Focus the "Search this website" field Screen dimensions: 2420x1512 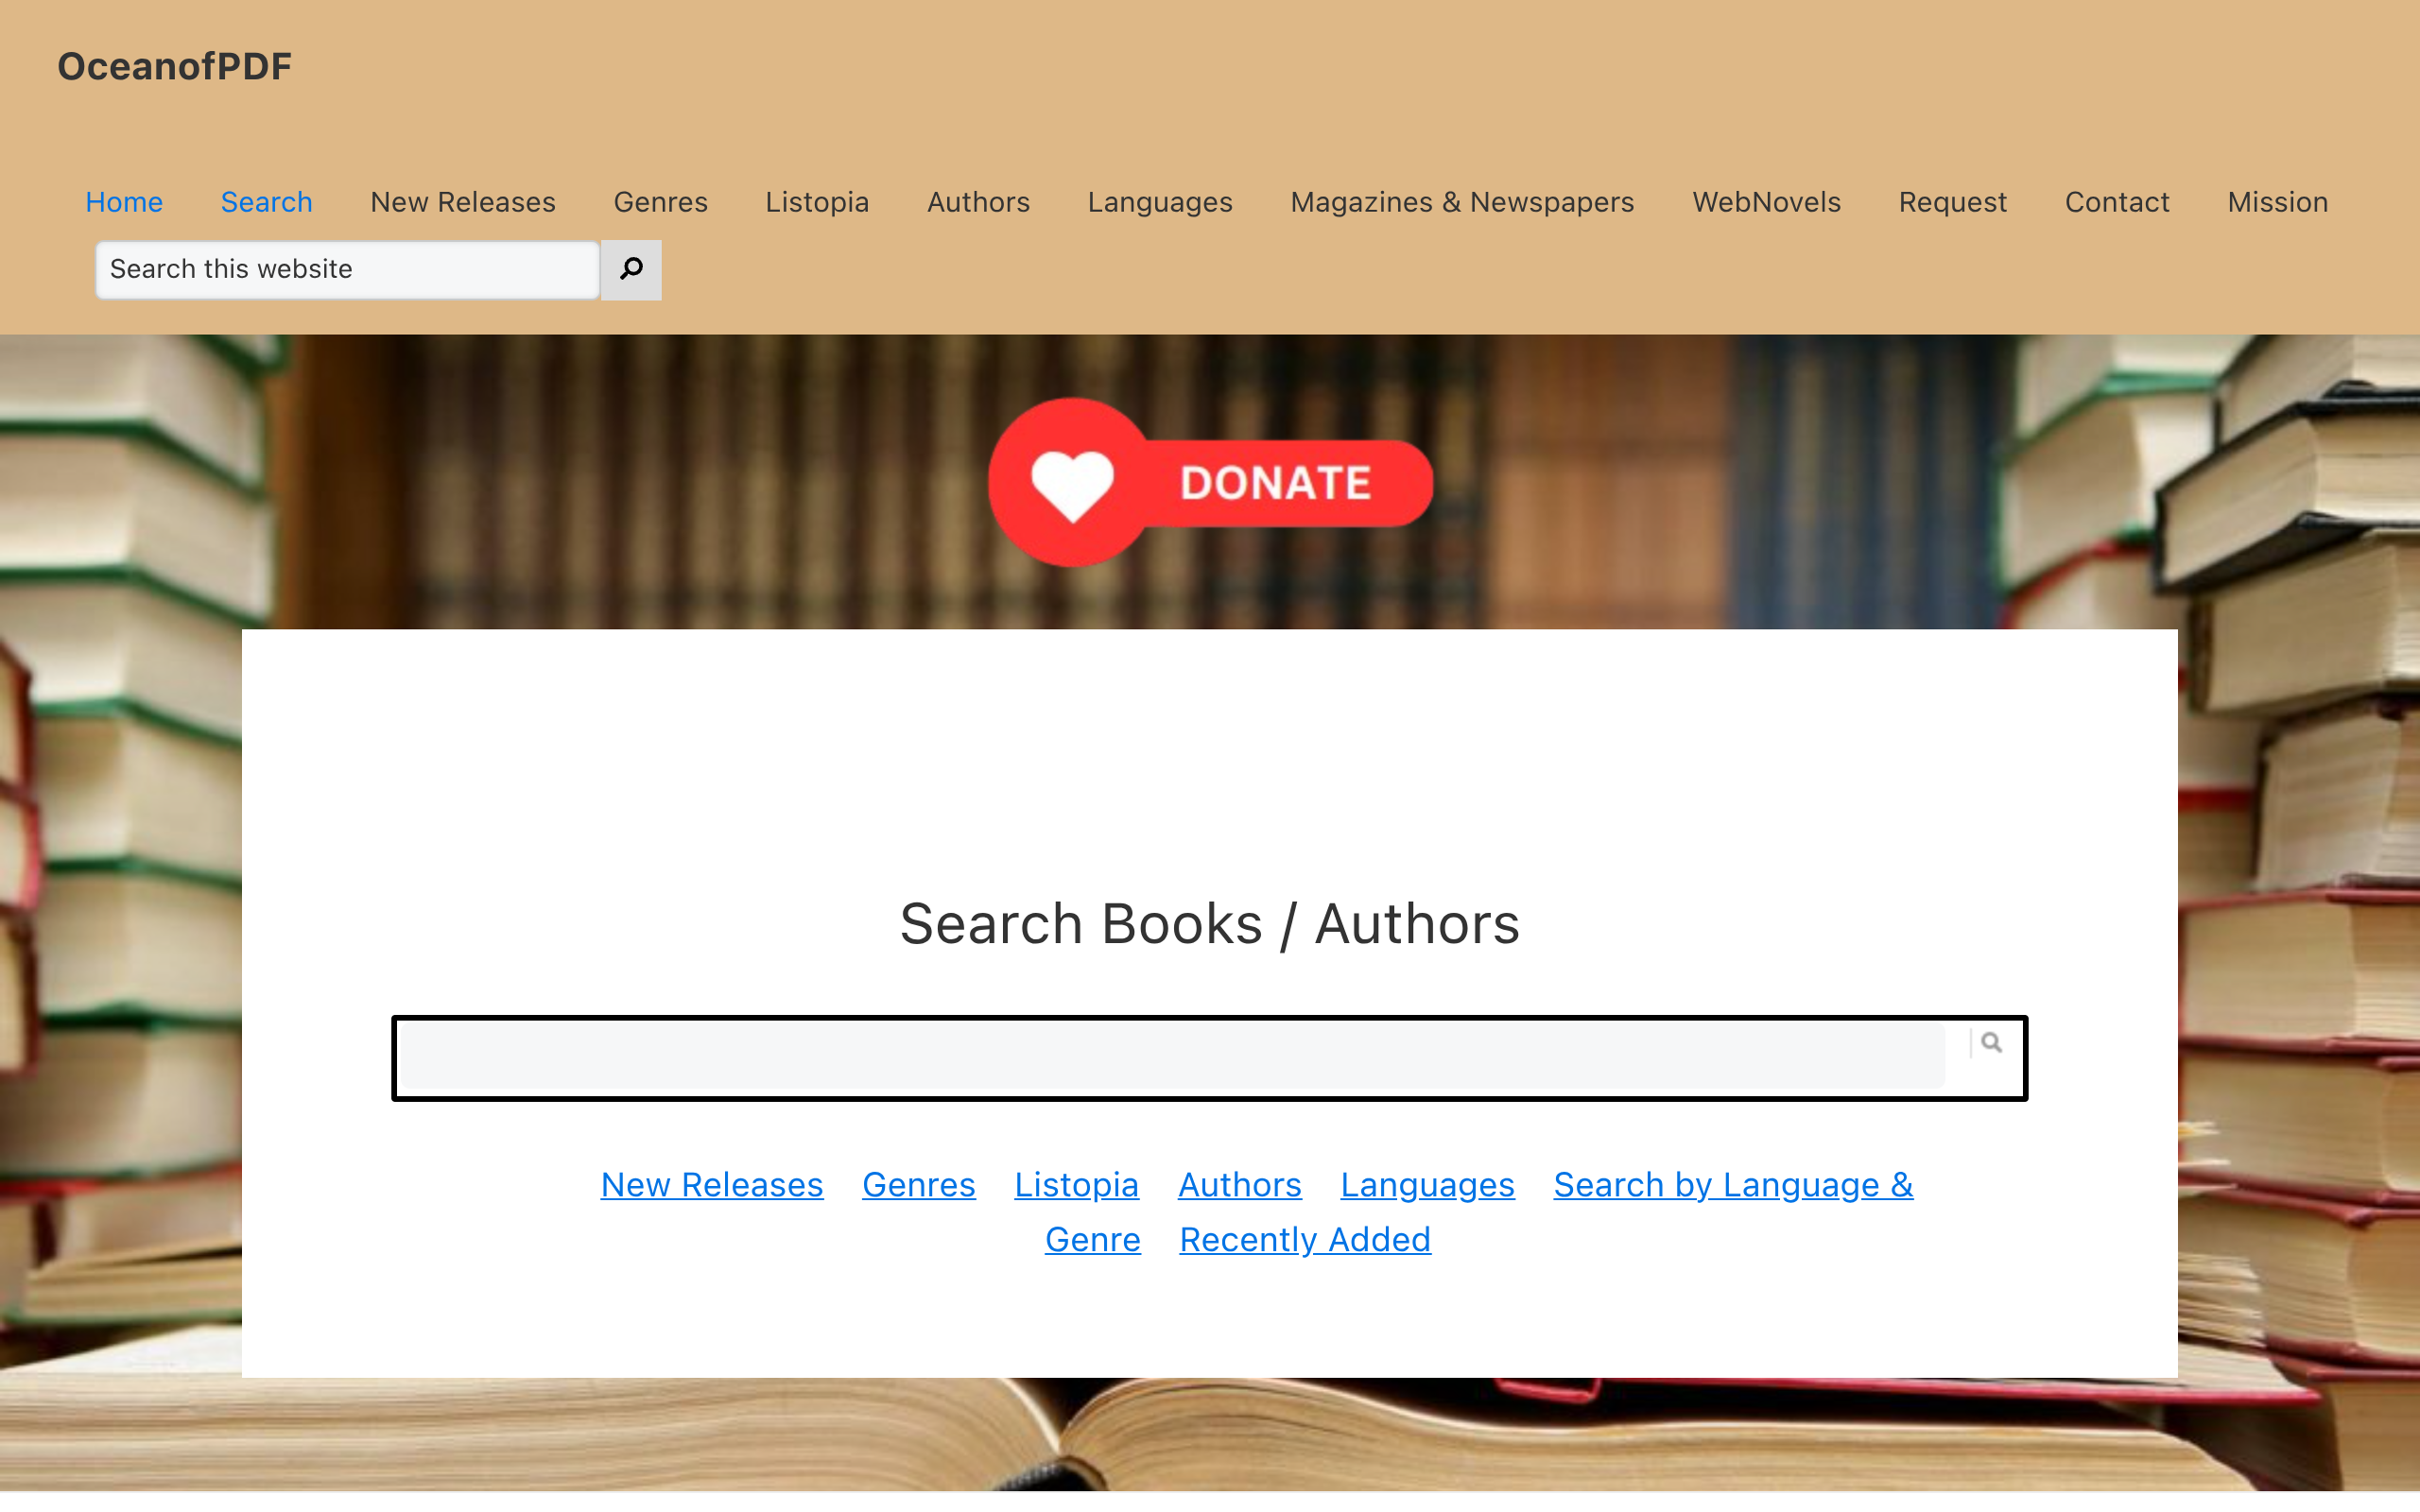click(347, 269)
